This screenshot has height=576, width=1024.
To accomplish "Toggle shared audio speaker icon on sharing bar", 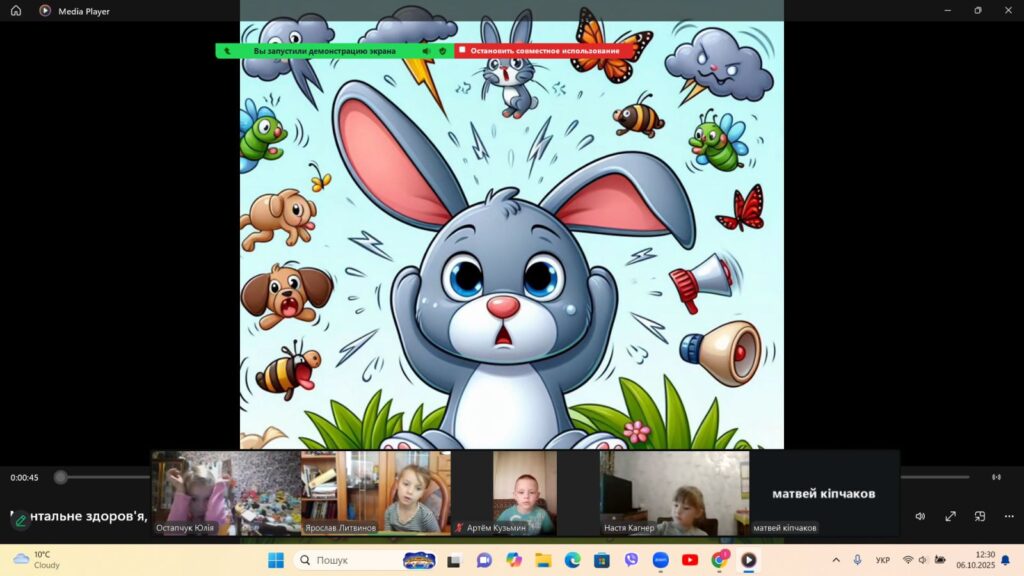I will pos(427,50).
